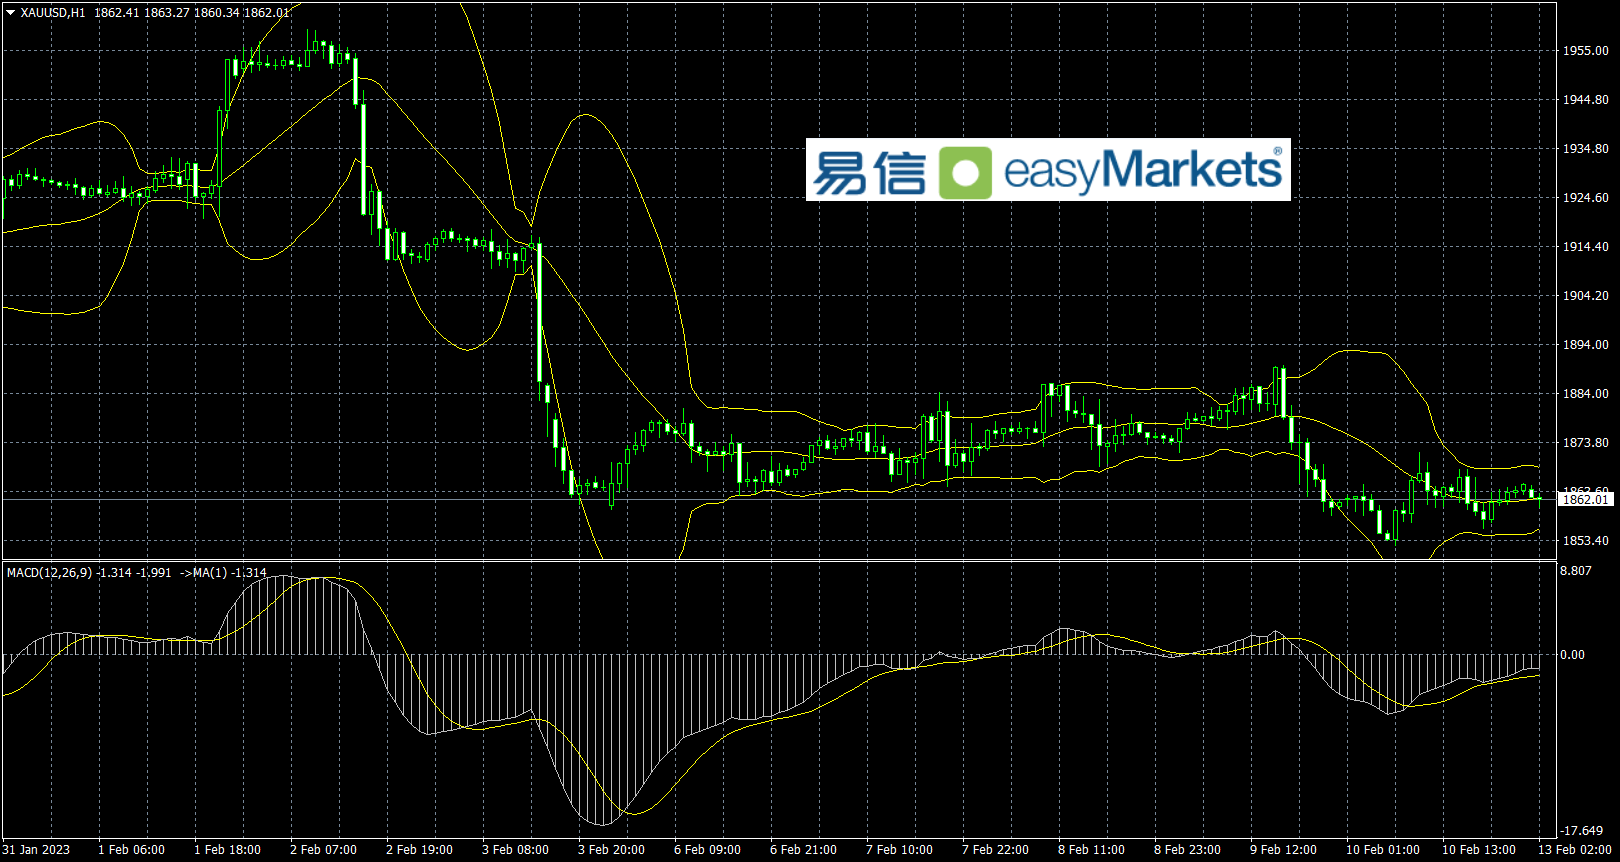Click the 1894.00 price scale label
The height and width of the screenshot is (862, 1620).
pos(1586,345)
